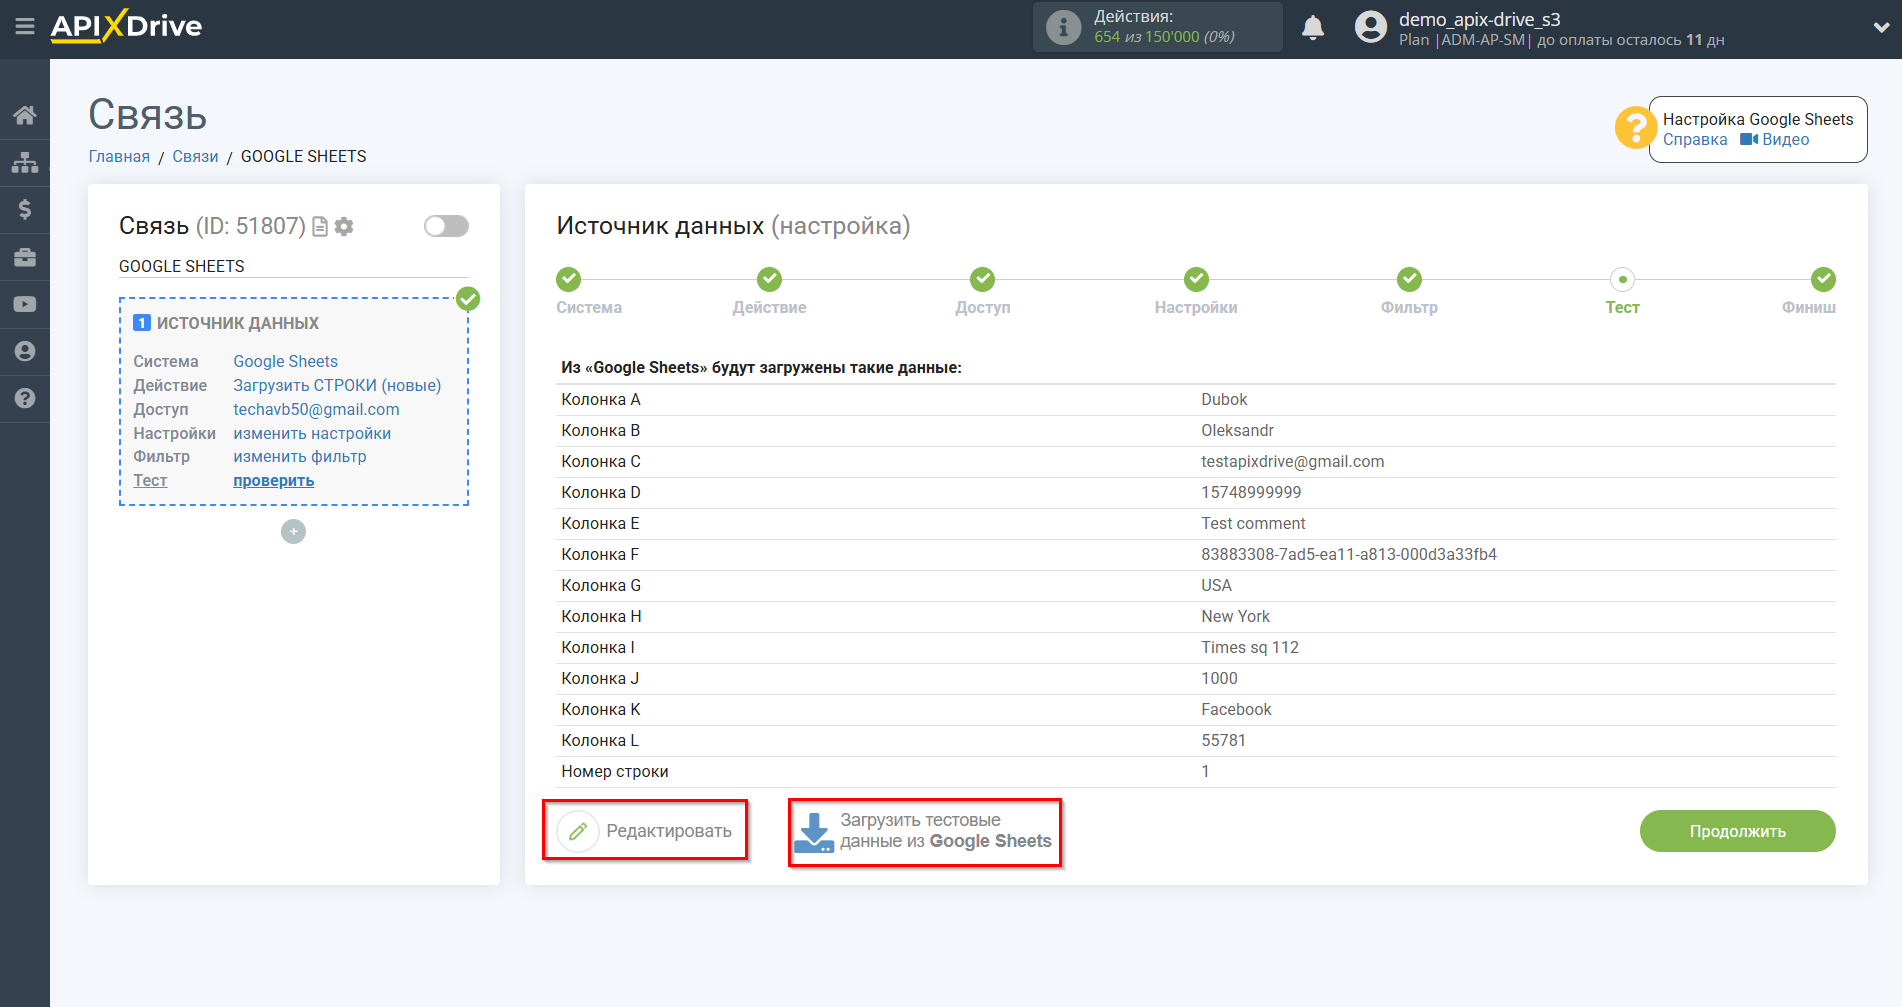Open the video YouTube sidebar icon
Screen dimensions: 1902x1007
(25, 304)
